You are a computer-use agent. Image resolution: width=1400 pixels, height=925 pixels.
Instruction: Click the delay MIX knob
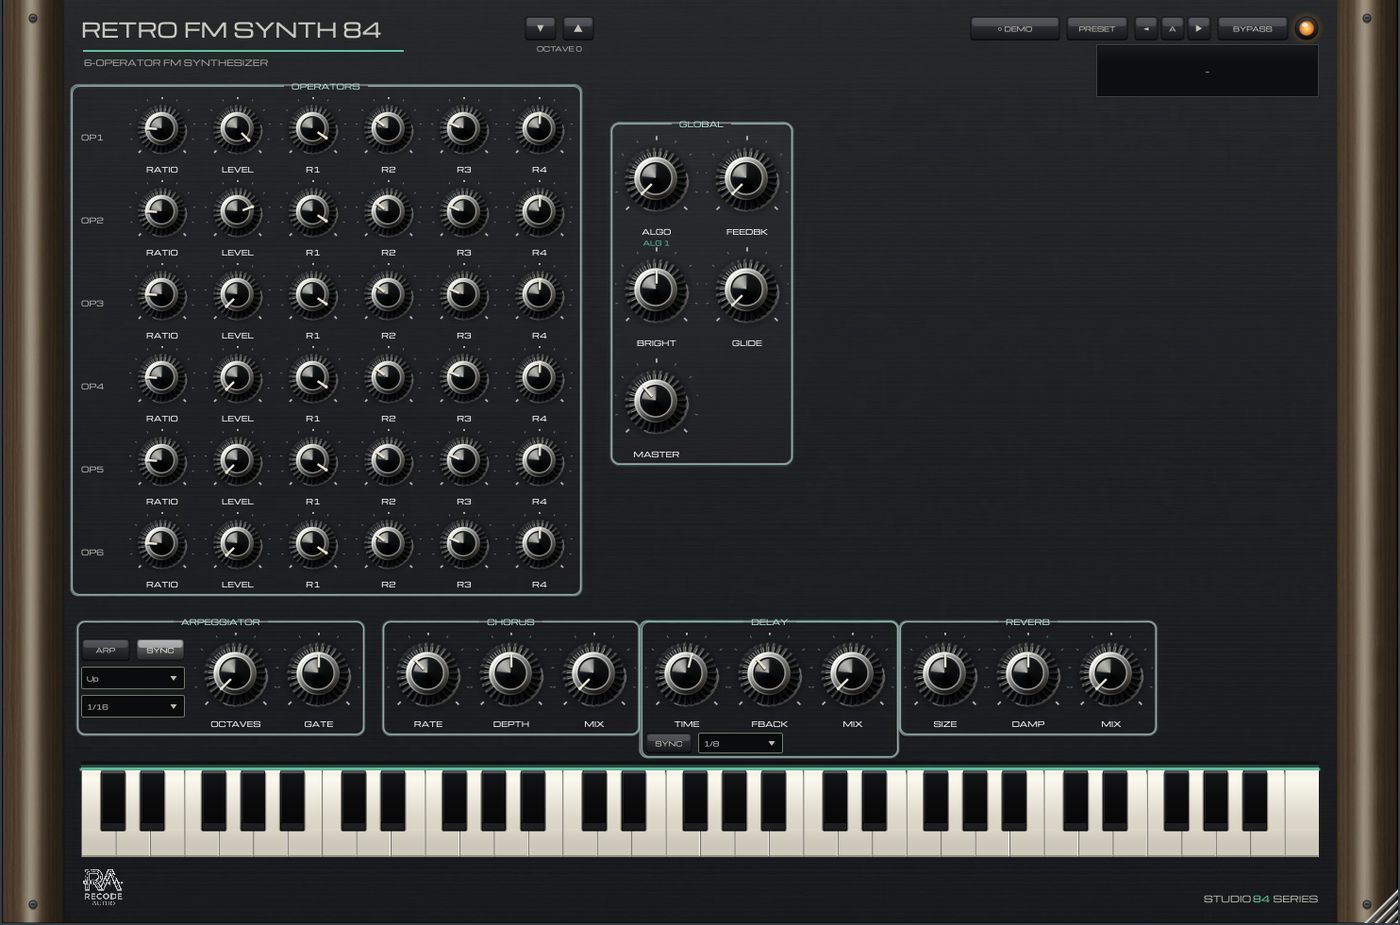pos(852,673)
